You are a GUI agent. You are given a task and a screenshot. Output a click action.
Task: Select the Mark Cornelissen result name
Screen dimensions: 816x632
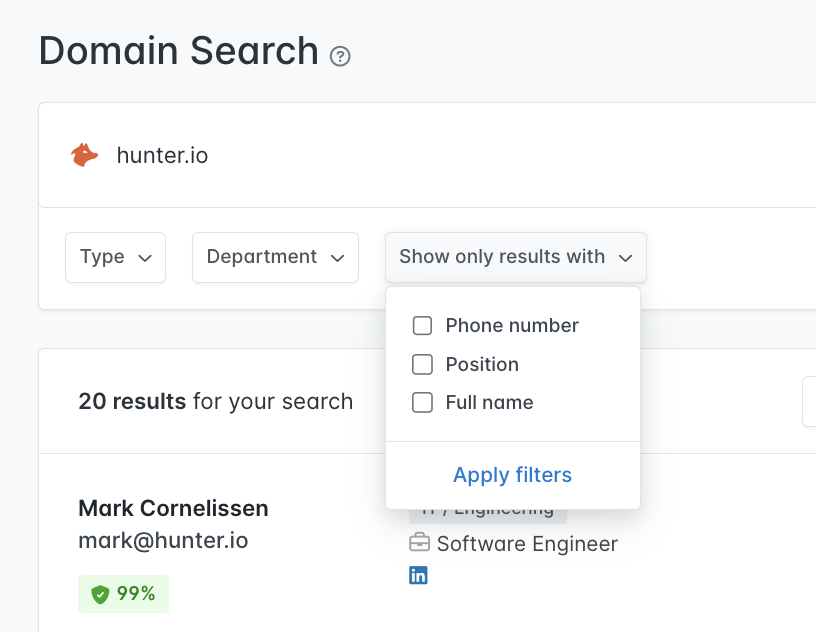[x=173, y=508]
